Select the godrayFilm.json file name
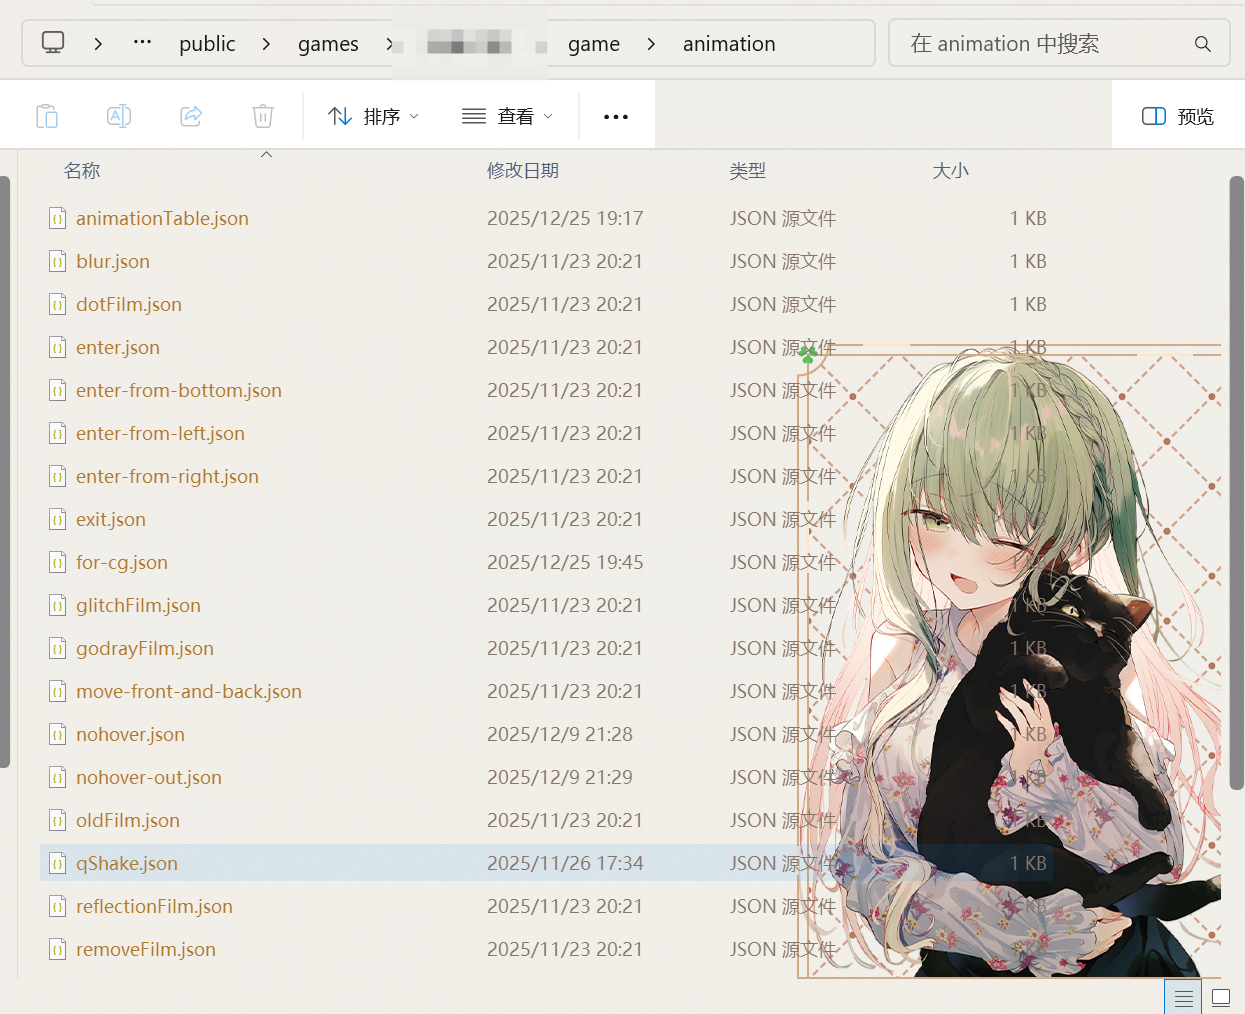 click(x=145, y=648)
